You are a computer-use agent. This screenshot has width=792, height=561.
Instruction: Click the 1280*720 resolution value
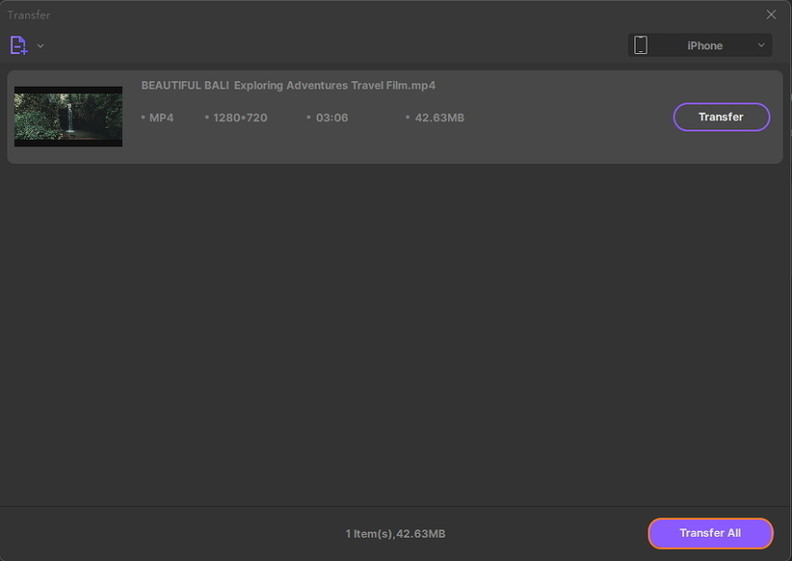coord(240,118)
